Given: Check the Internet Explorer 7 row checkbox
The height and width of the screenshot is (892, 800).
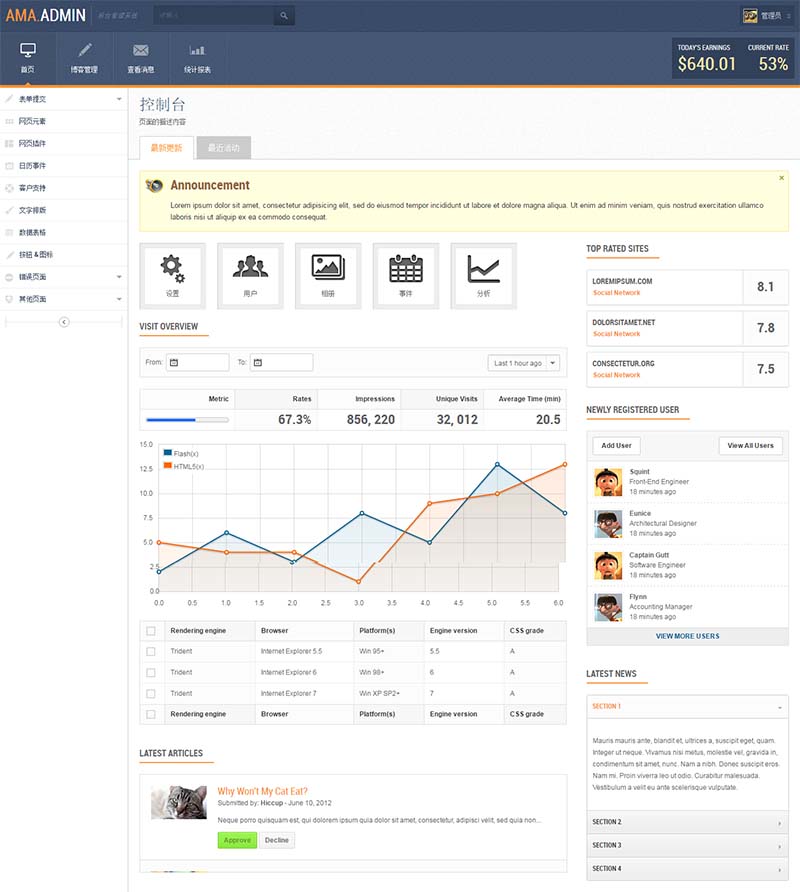Looking at the screenshot, I should (151, 693).
